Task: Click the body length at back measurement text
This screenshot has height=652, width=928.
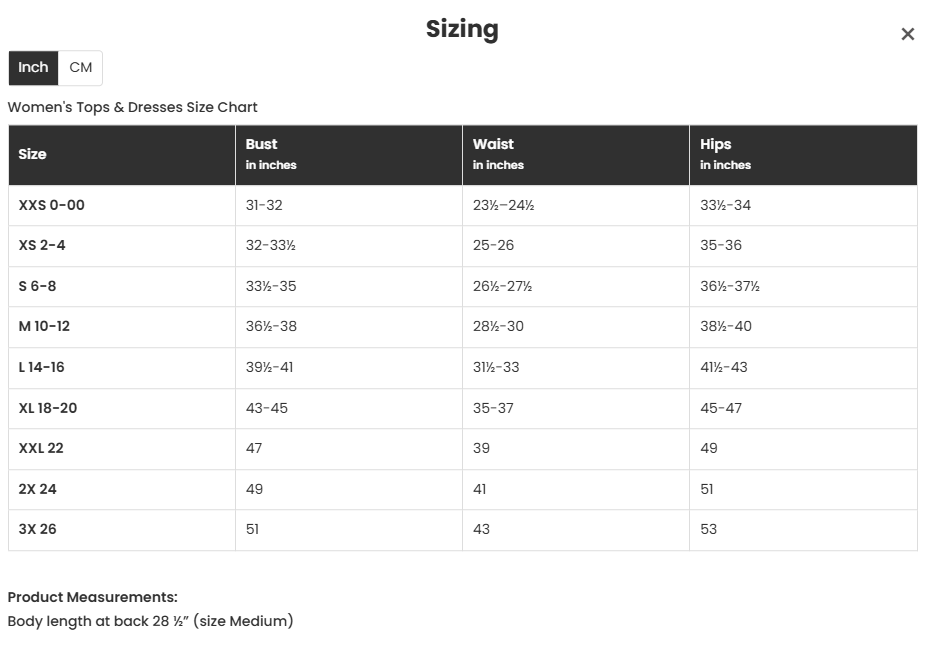Action: coord(150,621)
